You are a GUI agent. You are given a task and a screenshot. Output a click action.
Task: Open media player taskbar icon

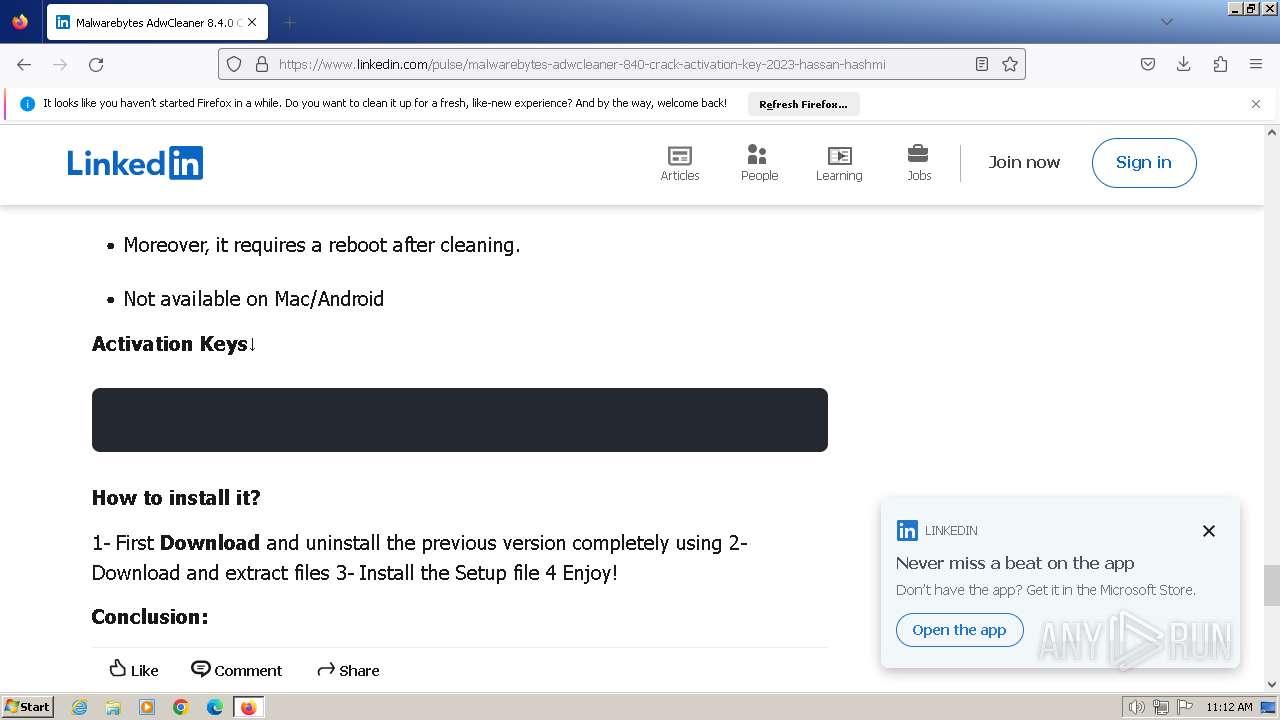pyautogui.click(x=147, y=707)
